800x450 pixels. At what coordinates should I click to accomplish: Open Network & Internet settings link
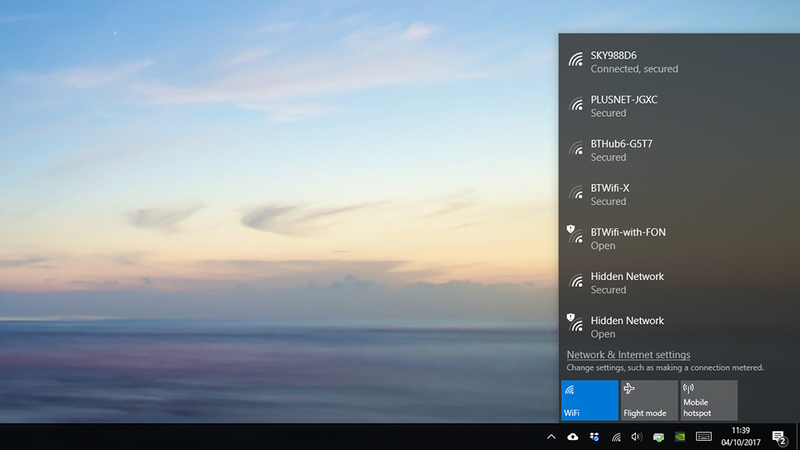coord(628,355)
